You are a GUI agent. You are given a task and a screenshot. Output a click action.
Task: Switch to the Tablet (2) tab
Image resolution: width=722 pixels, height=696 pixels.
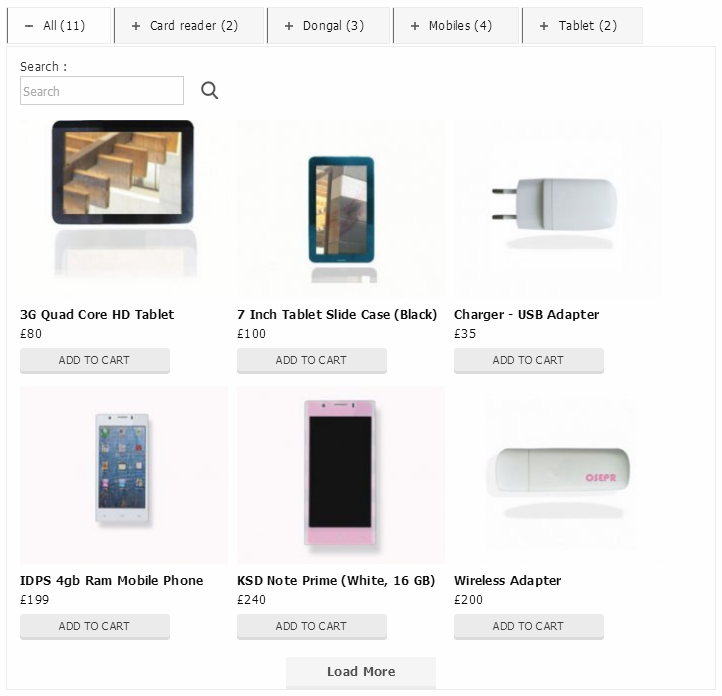point(582,26)
